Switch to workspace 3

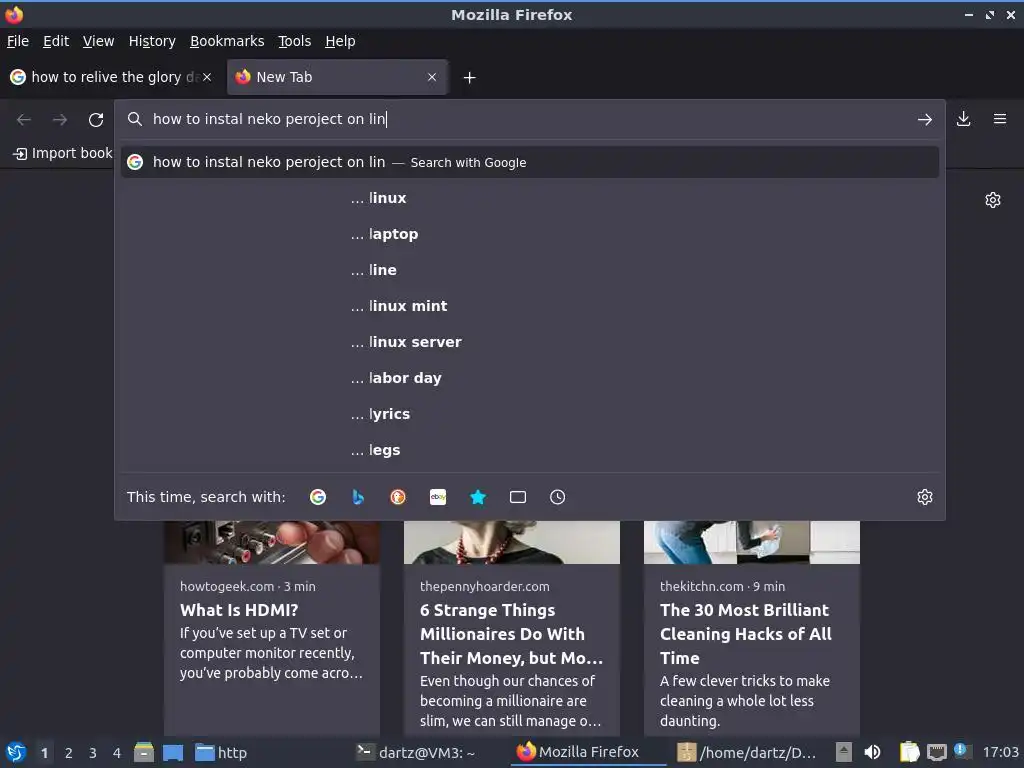[x=93, y=753]
